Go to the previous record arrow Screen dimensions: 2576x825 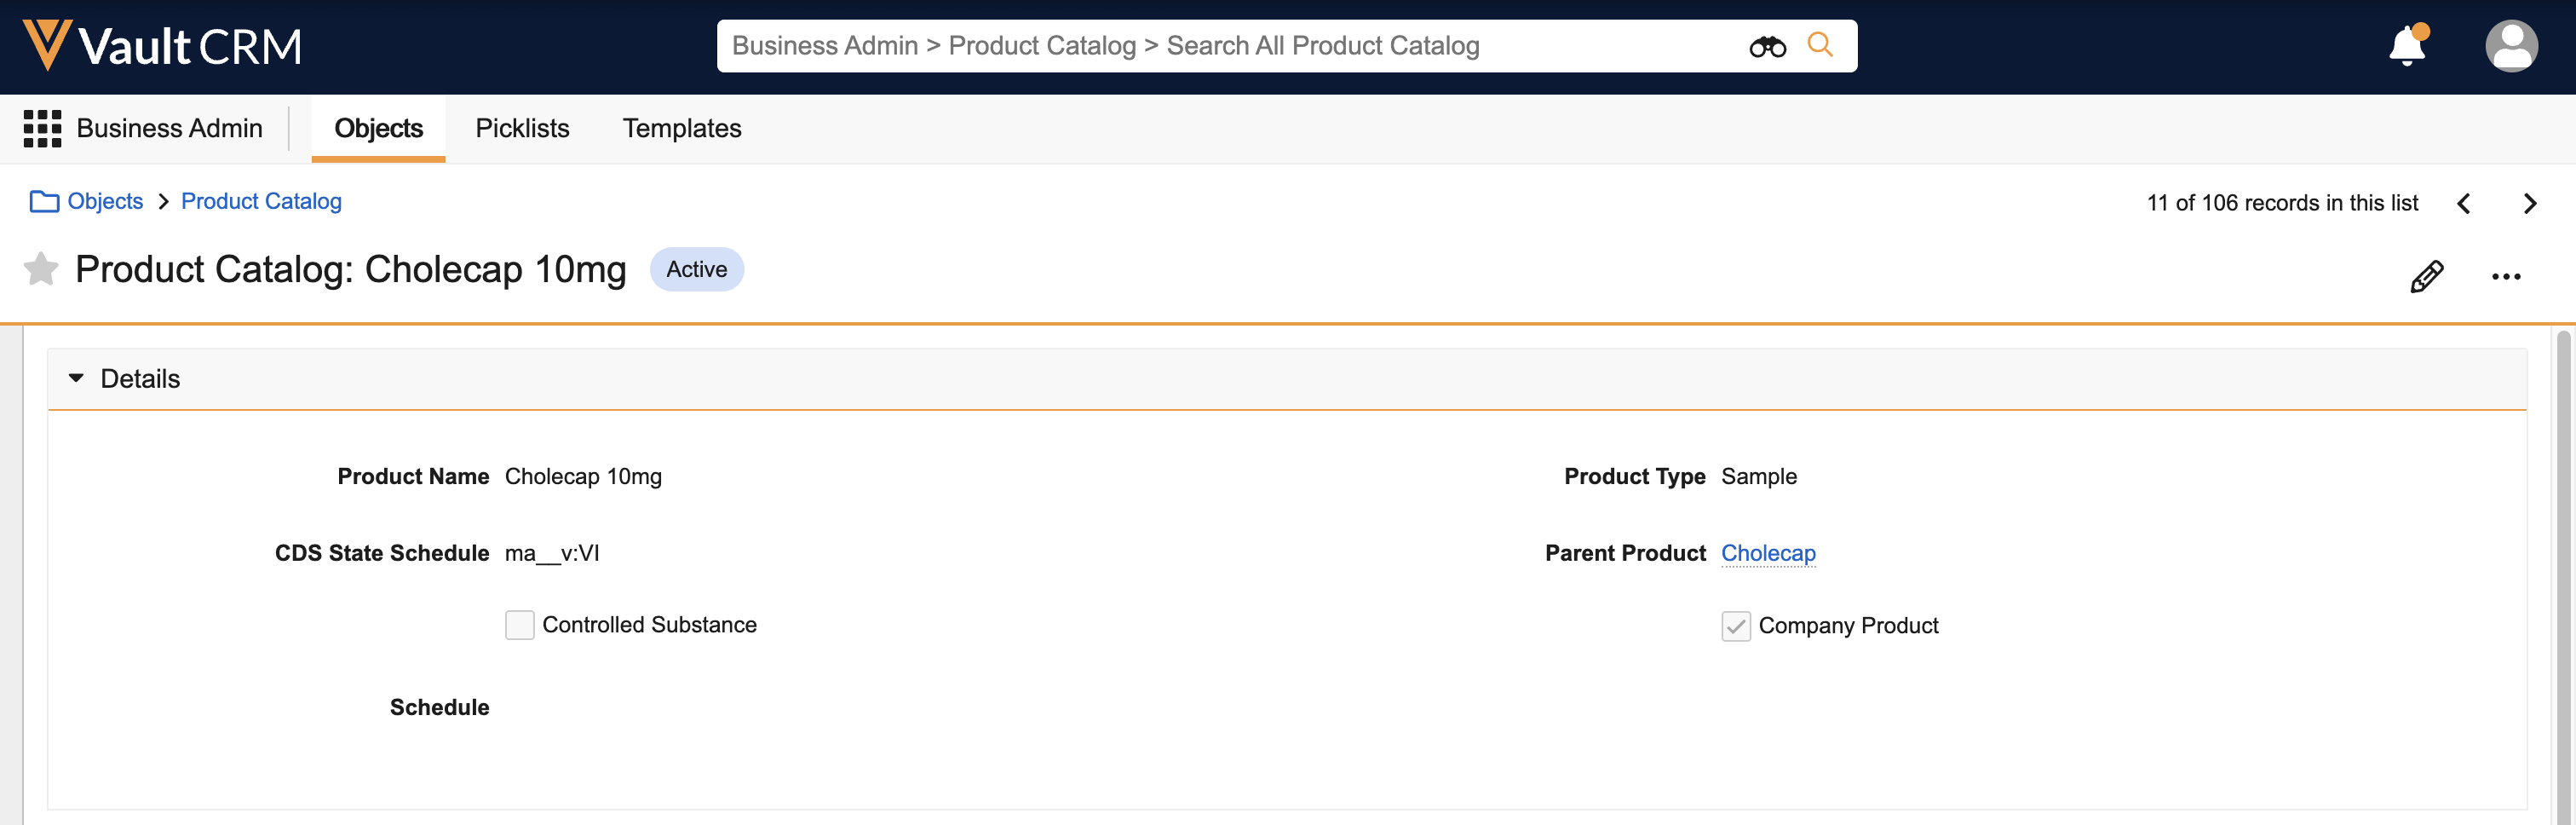click(2464, 203)
